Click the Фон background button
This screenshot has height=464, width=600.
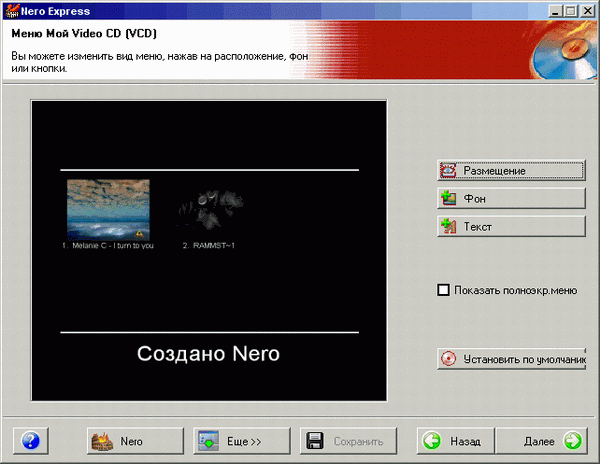point(511,198)
